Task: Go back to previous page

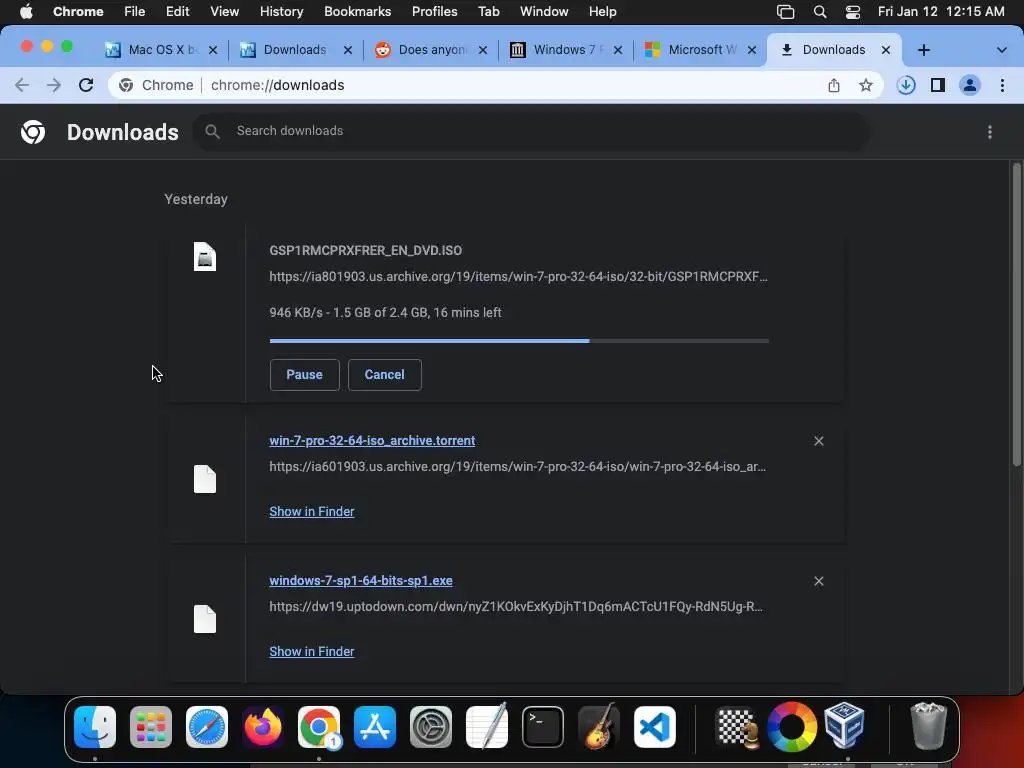Action: click(22, 85)
